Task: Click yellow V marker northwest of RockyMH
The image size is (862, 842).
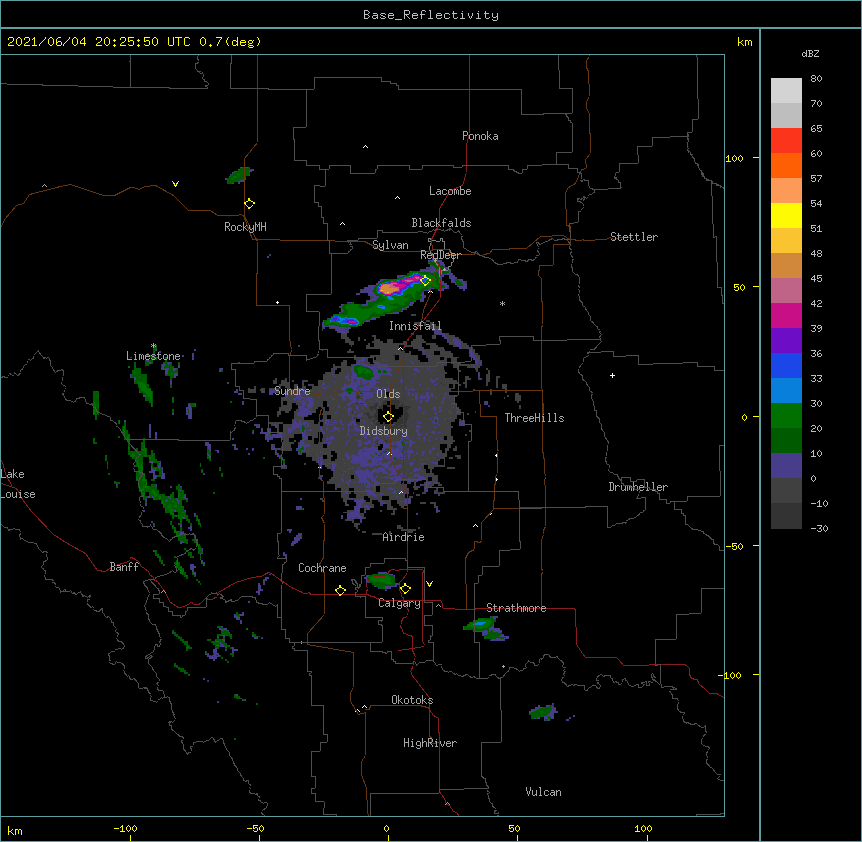Action: (x=175, y=184)
